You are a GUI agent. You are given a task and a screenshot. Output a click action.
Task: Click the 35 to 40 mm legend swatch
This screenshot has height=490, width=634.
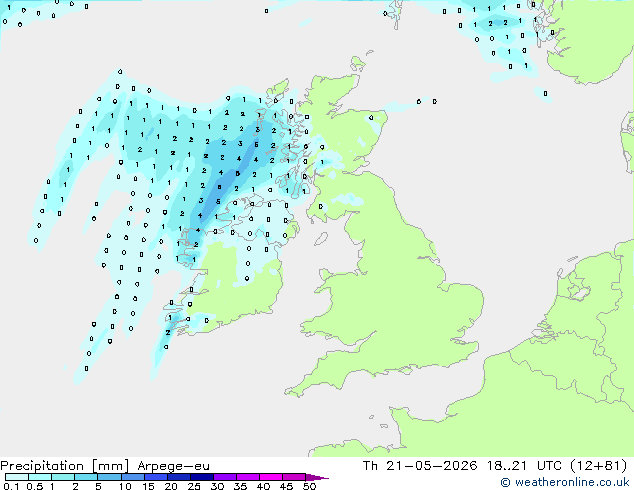(x=247, y=477)
